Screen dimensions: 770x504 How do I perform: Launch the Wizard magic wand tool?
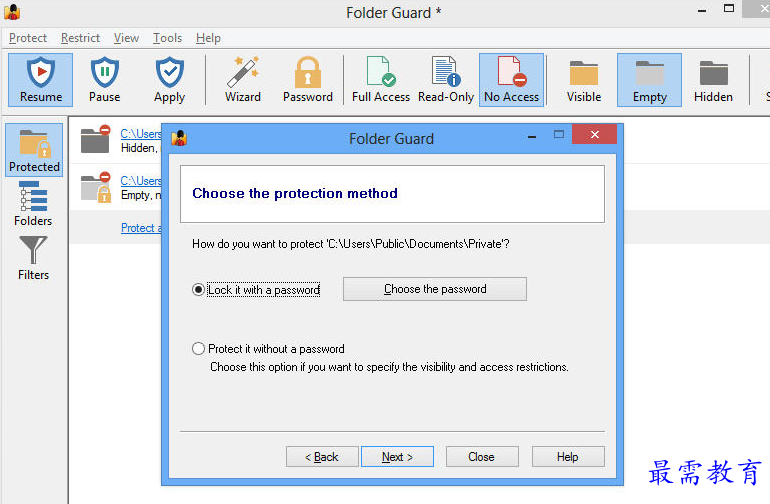[x=243, y=80]
